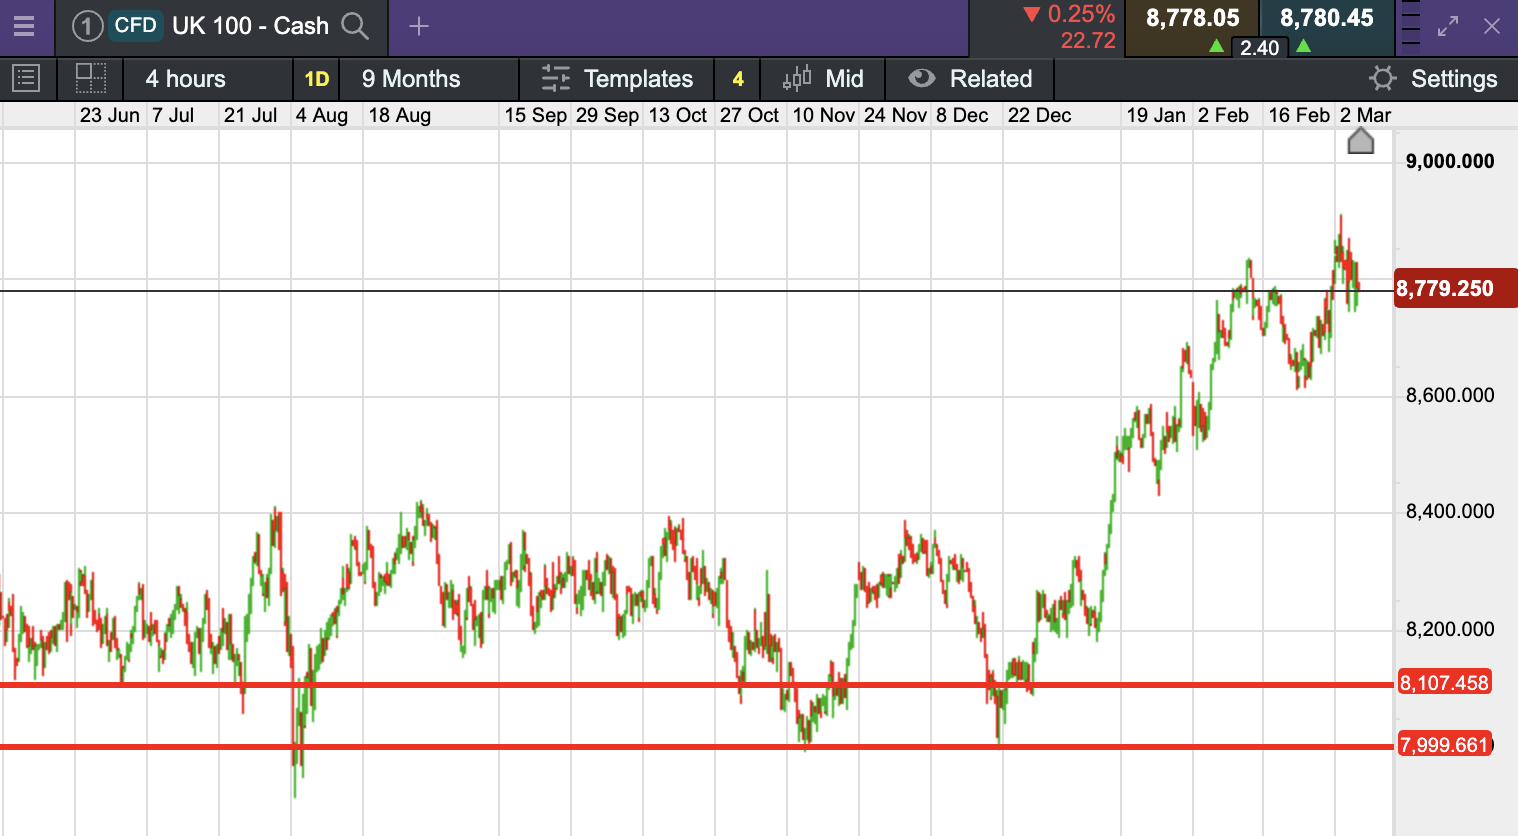Click the eye icon beside Related
Screen dimensions: 1518x836
click(x=921, y=78)
